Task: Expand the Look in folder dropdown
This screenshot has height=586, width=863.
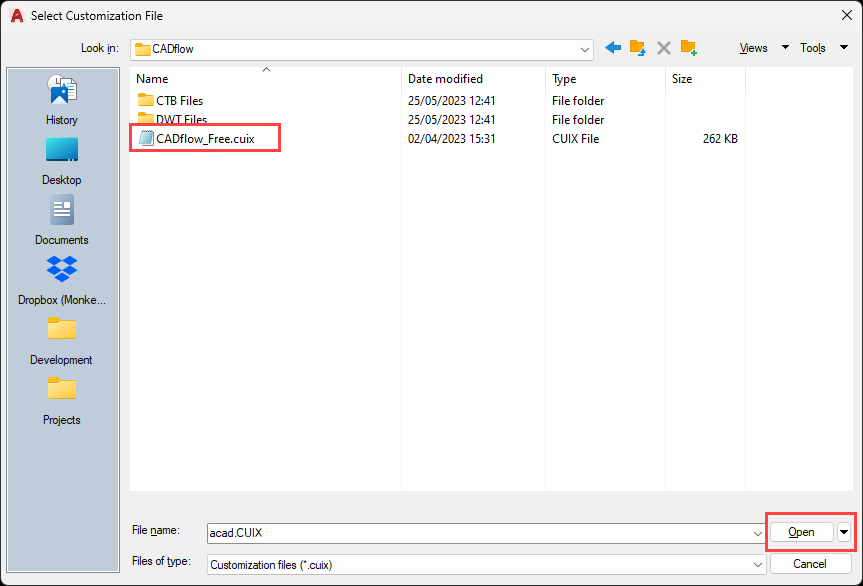Action: tap(585, 50)
